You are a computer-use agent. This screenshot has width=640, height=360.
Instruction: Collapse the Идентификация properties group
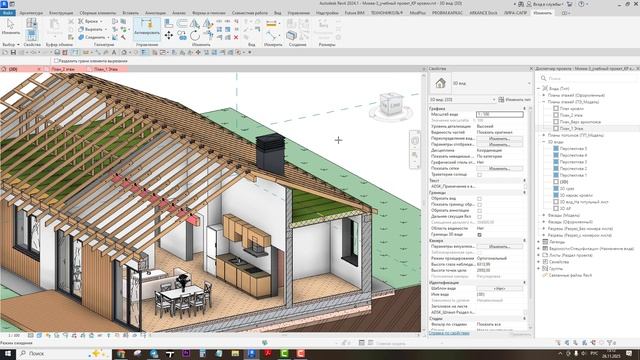click(x=524, y=282)
